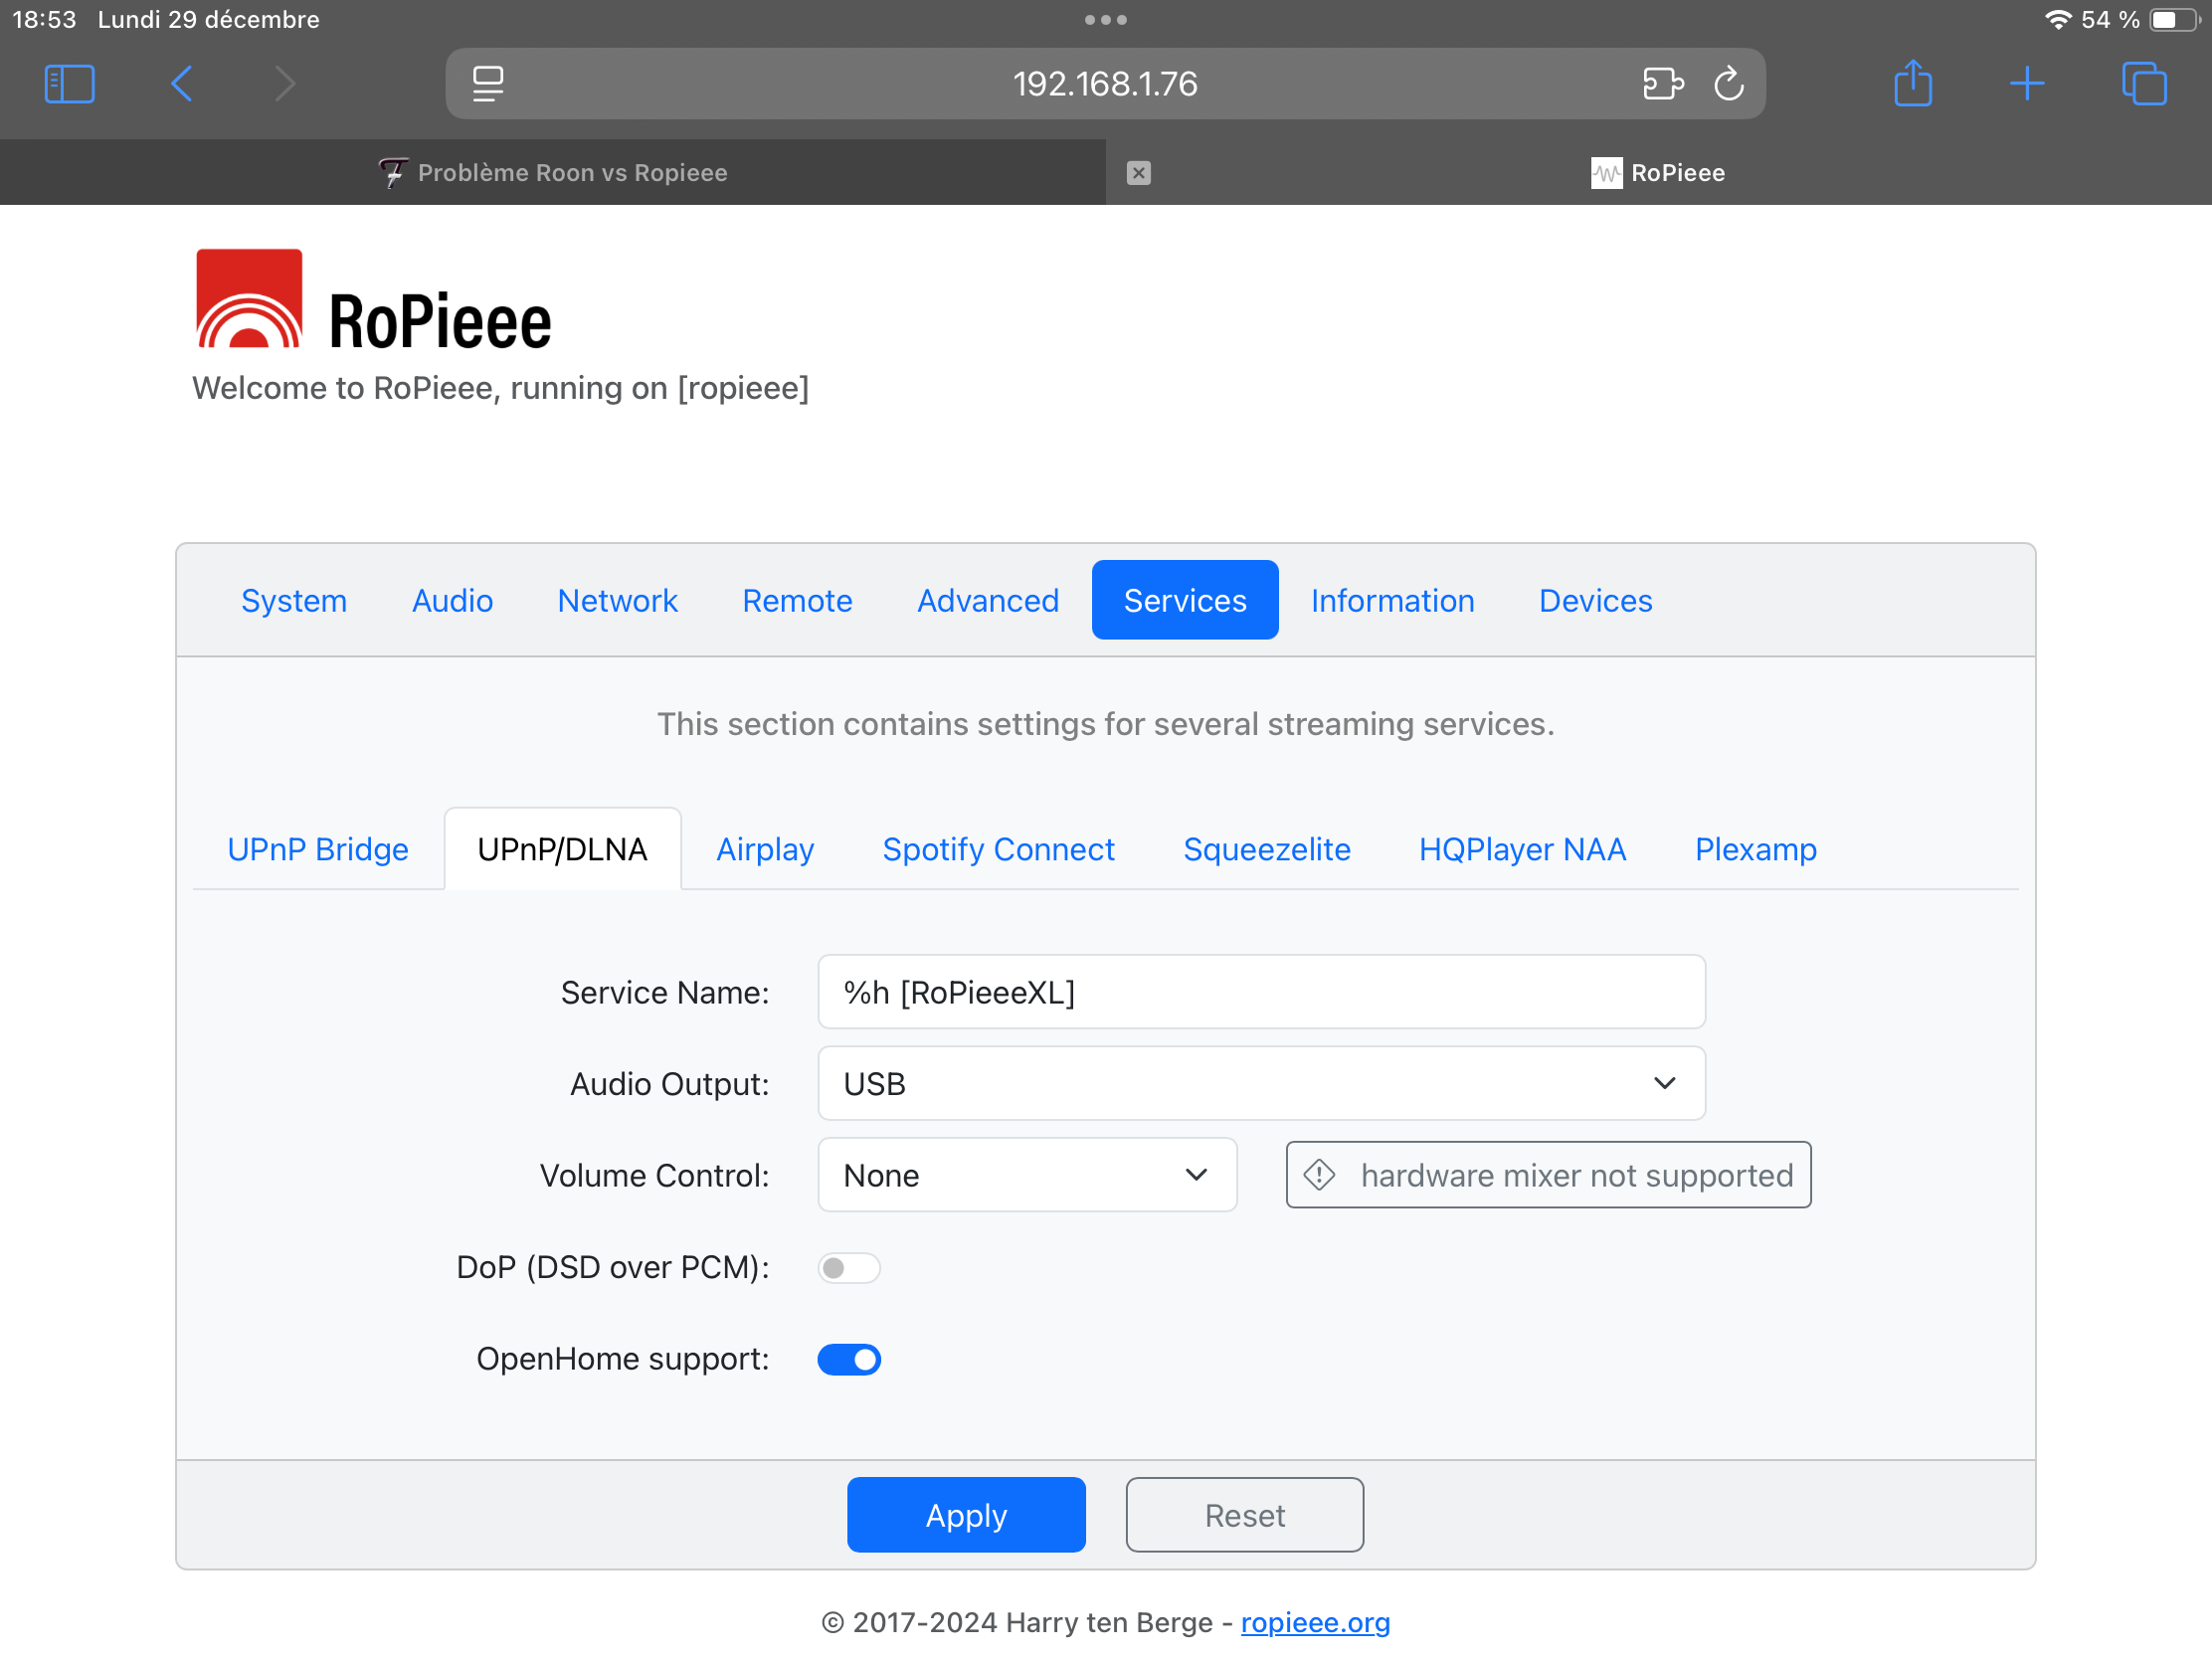The width and height of the screenshot is (2212, 1659).
Task: Open the Share sheet icon
Action: tap(1912, 83)
